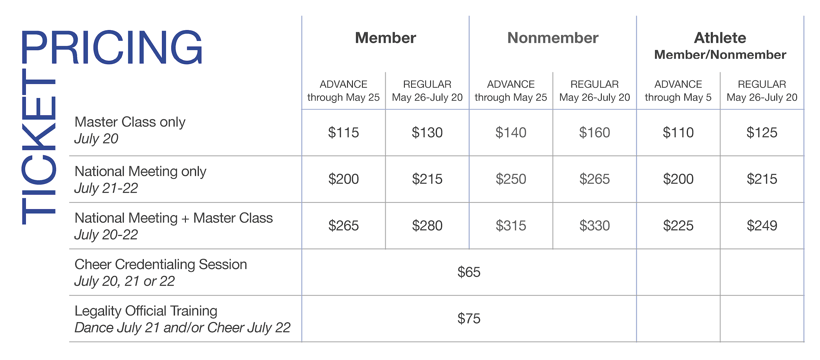Click the $249 Athlete regular price

pos(762,226)
